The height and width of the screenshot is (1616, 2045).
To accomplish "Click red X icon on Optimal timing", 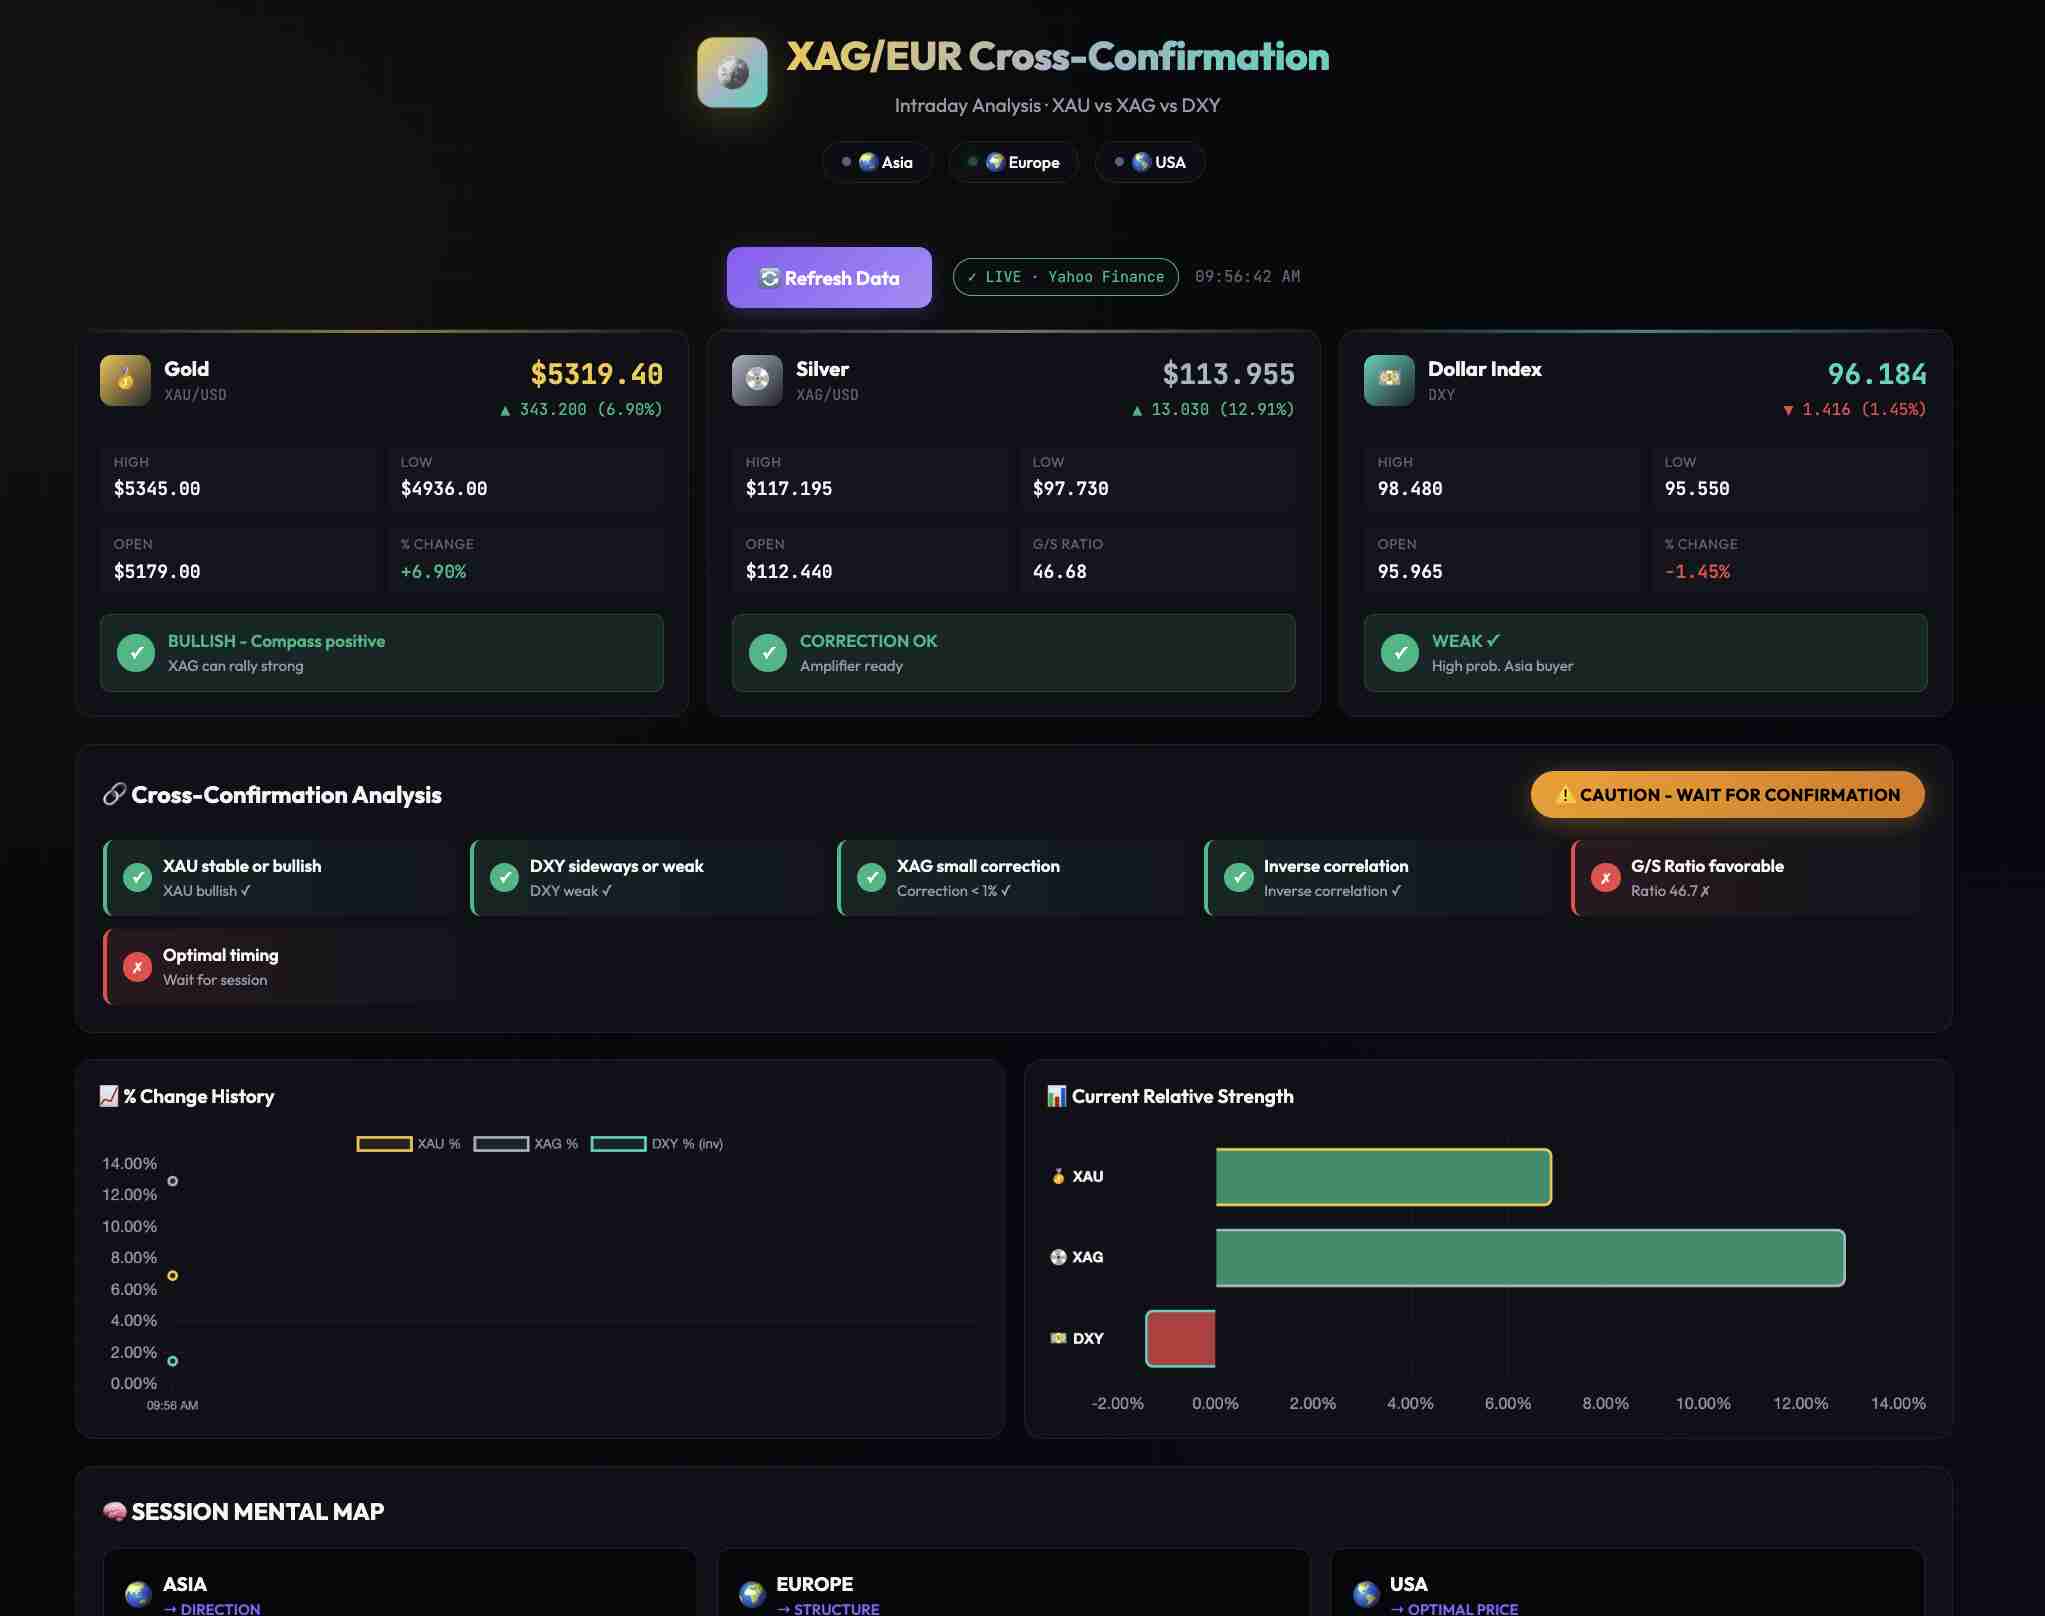I will coord(137,967).
